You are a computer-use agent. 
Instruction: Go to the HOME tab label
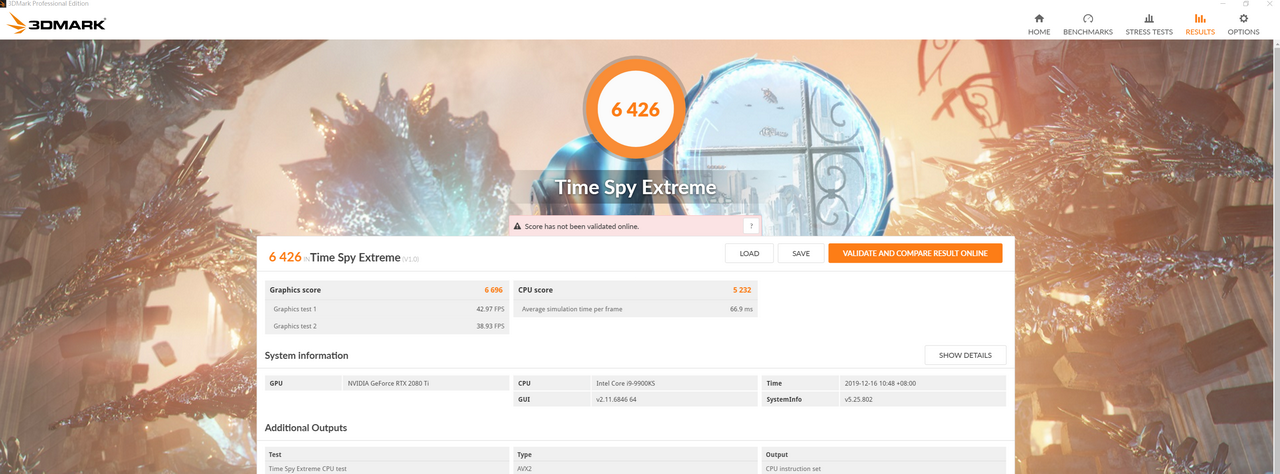click(x=1039, y=32)
